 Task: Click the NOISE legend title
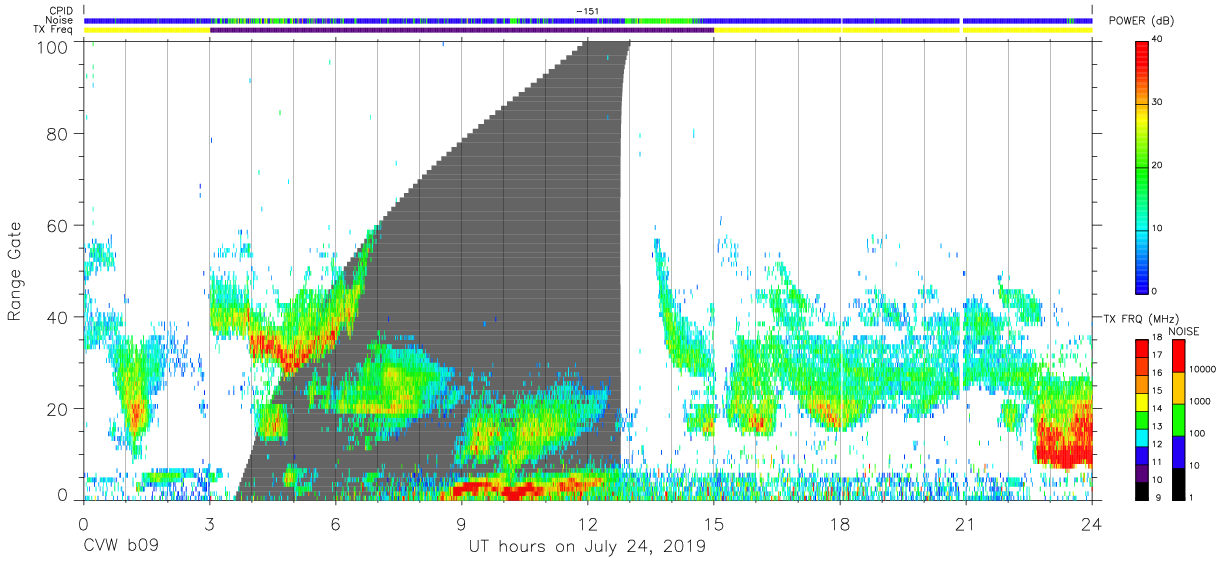(x=1183, y=330)
